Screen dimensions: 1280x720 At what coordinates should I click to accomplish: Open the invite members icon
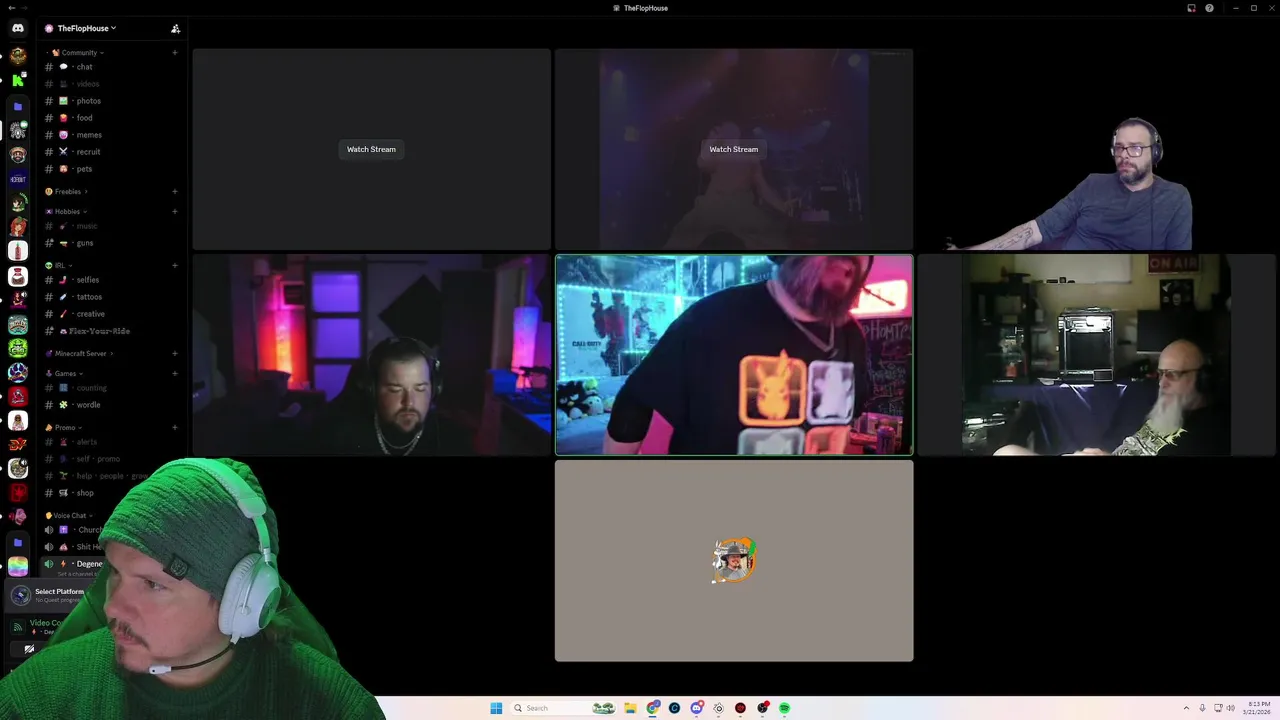(x=175, y=28)
